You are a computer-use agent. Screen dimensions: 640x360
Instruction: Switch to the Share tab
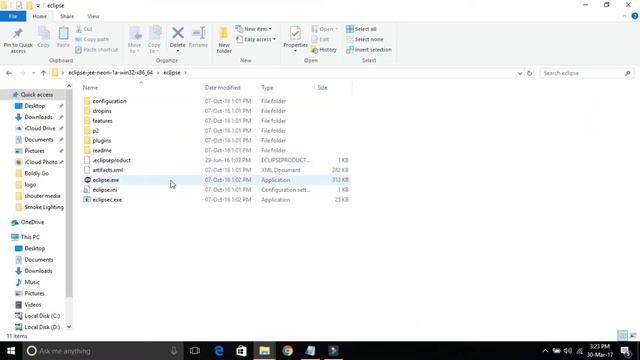67,16
